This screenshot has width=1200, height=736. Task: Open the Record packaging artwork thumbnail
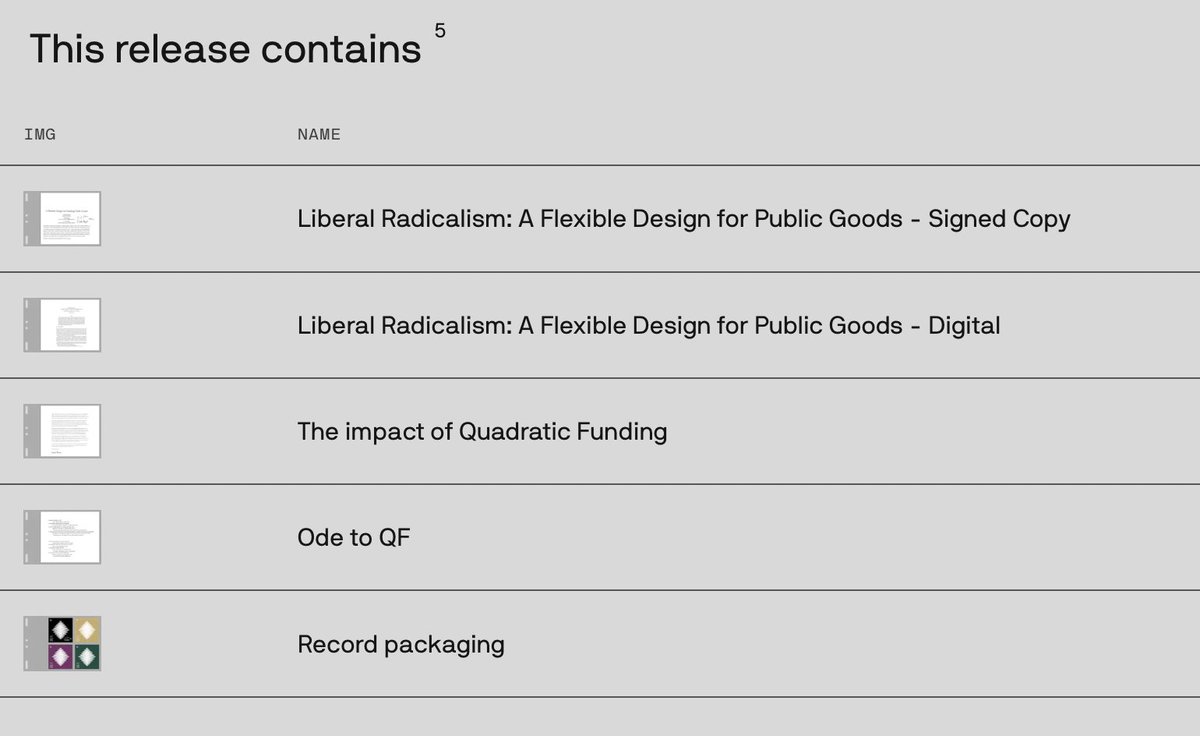62,643
